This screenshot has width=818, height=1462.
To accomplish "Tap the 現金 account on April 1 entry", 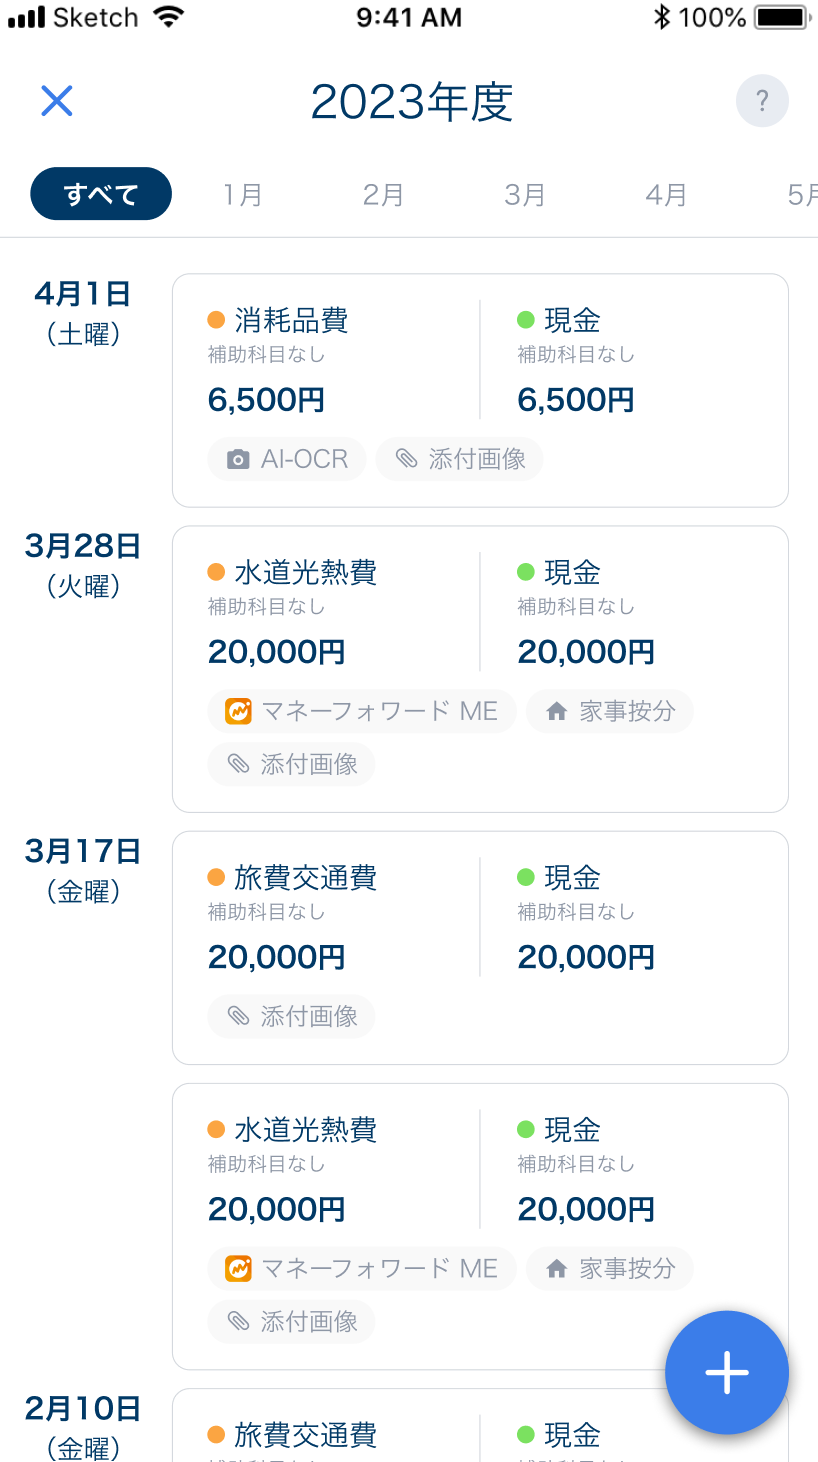I will click(571, 321).
